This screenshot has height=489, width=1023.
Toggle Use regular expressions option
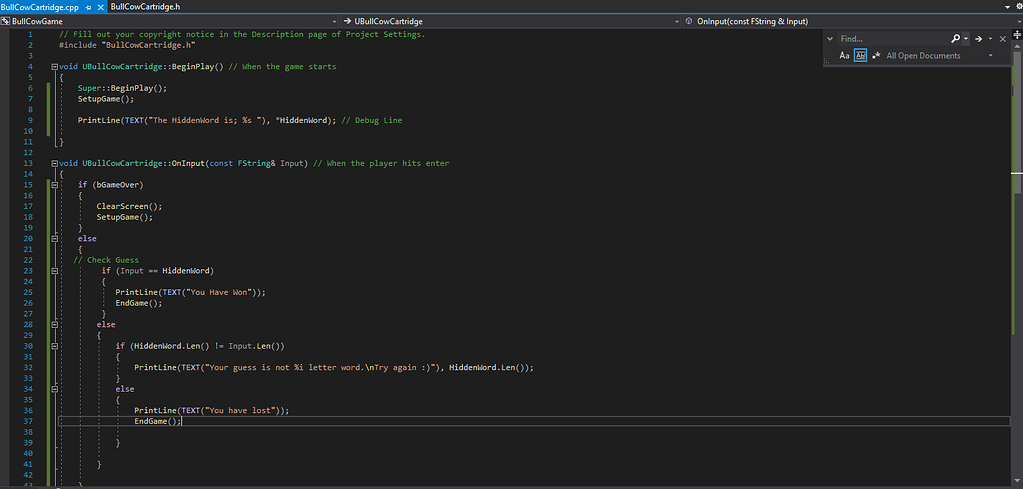pos(876,56)
